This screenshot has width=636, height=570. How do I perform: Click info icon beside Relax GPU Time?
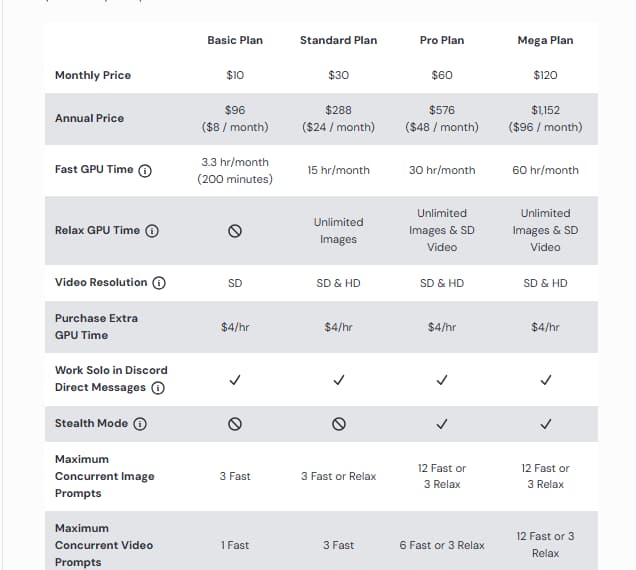152,231
